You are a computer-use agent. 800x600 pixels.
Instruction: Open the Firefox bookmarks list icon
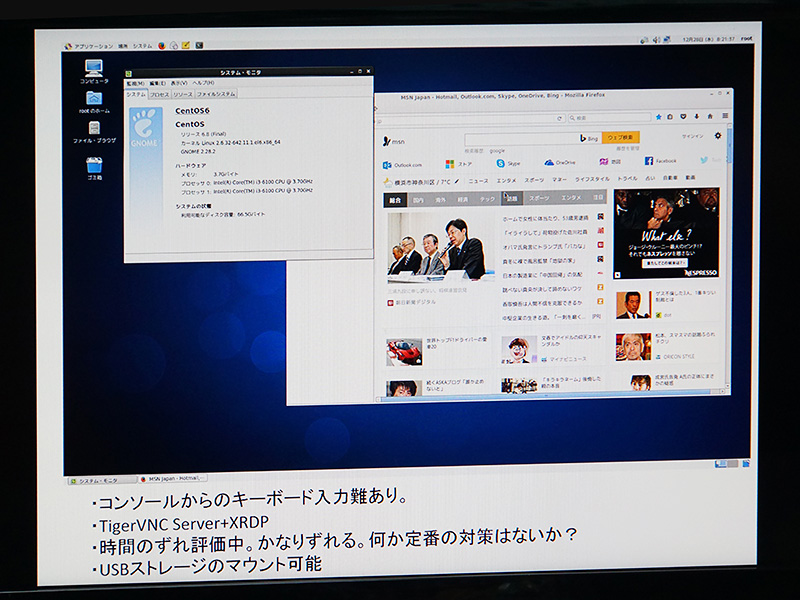click(670, 117)
